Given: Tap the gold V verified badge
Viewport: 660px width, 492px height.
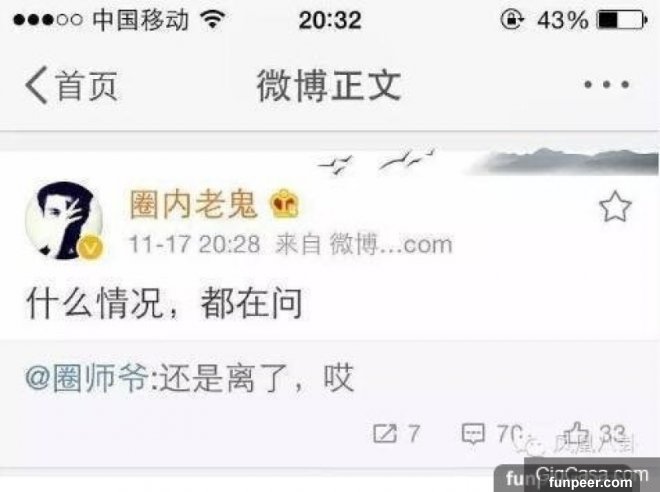Looking at the screenshot, I should [x=91, y=247].
